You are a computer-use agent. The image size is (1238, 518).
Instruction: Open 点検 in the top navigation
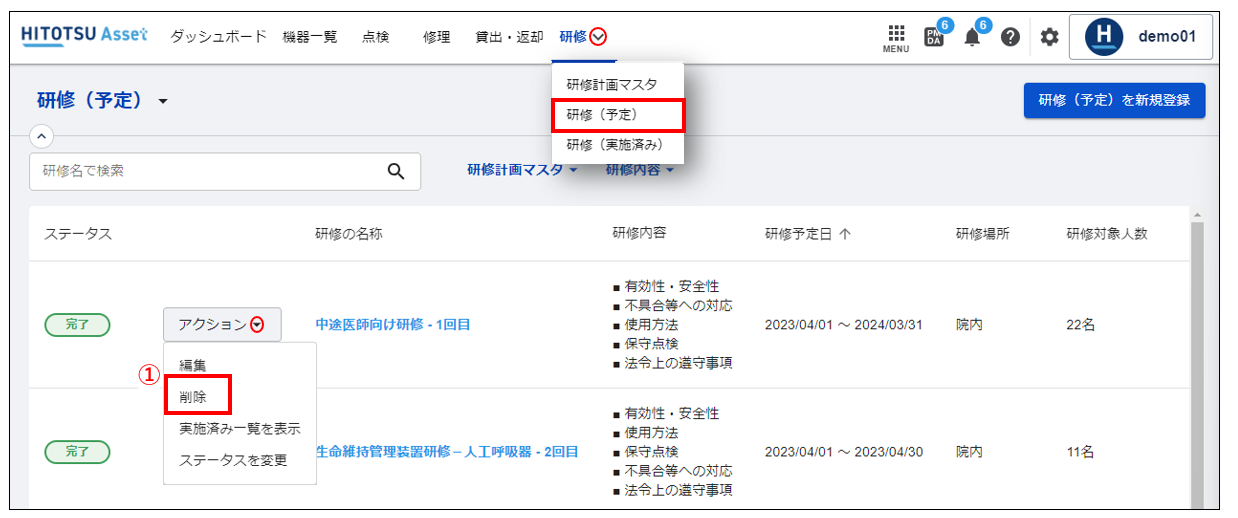click(x=375, y=37)
